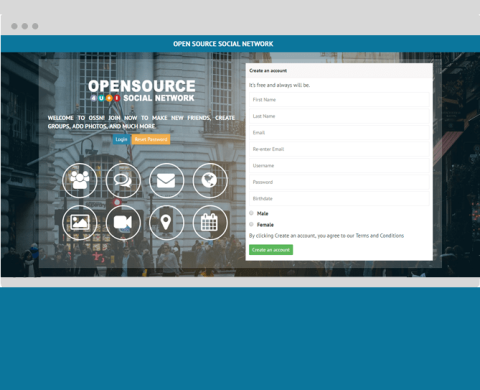Focus the Last Name field

tap(339, 116)
